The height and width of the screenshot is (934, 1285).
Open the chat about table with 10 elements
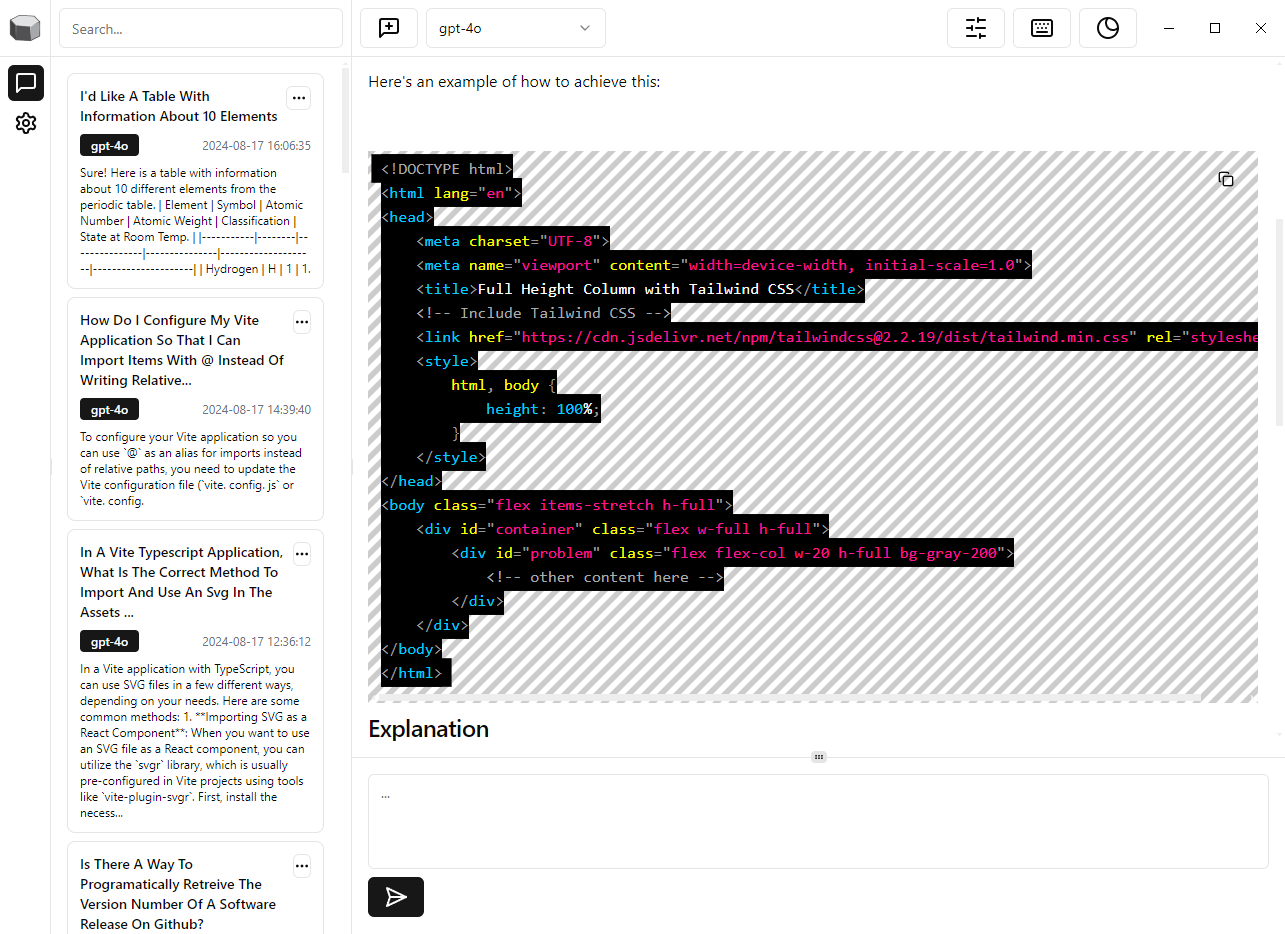coord(180,106)
